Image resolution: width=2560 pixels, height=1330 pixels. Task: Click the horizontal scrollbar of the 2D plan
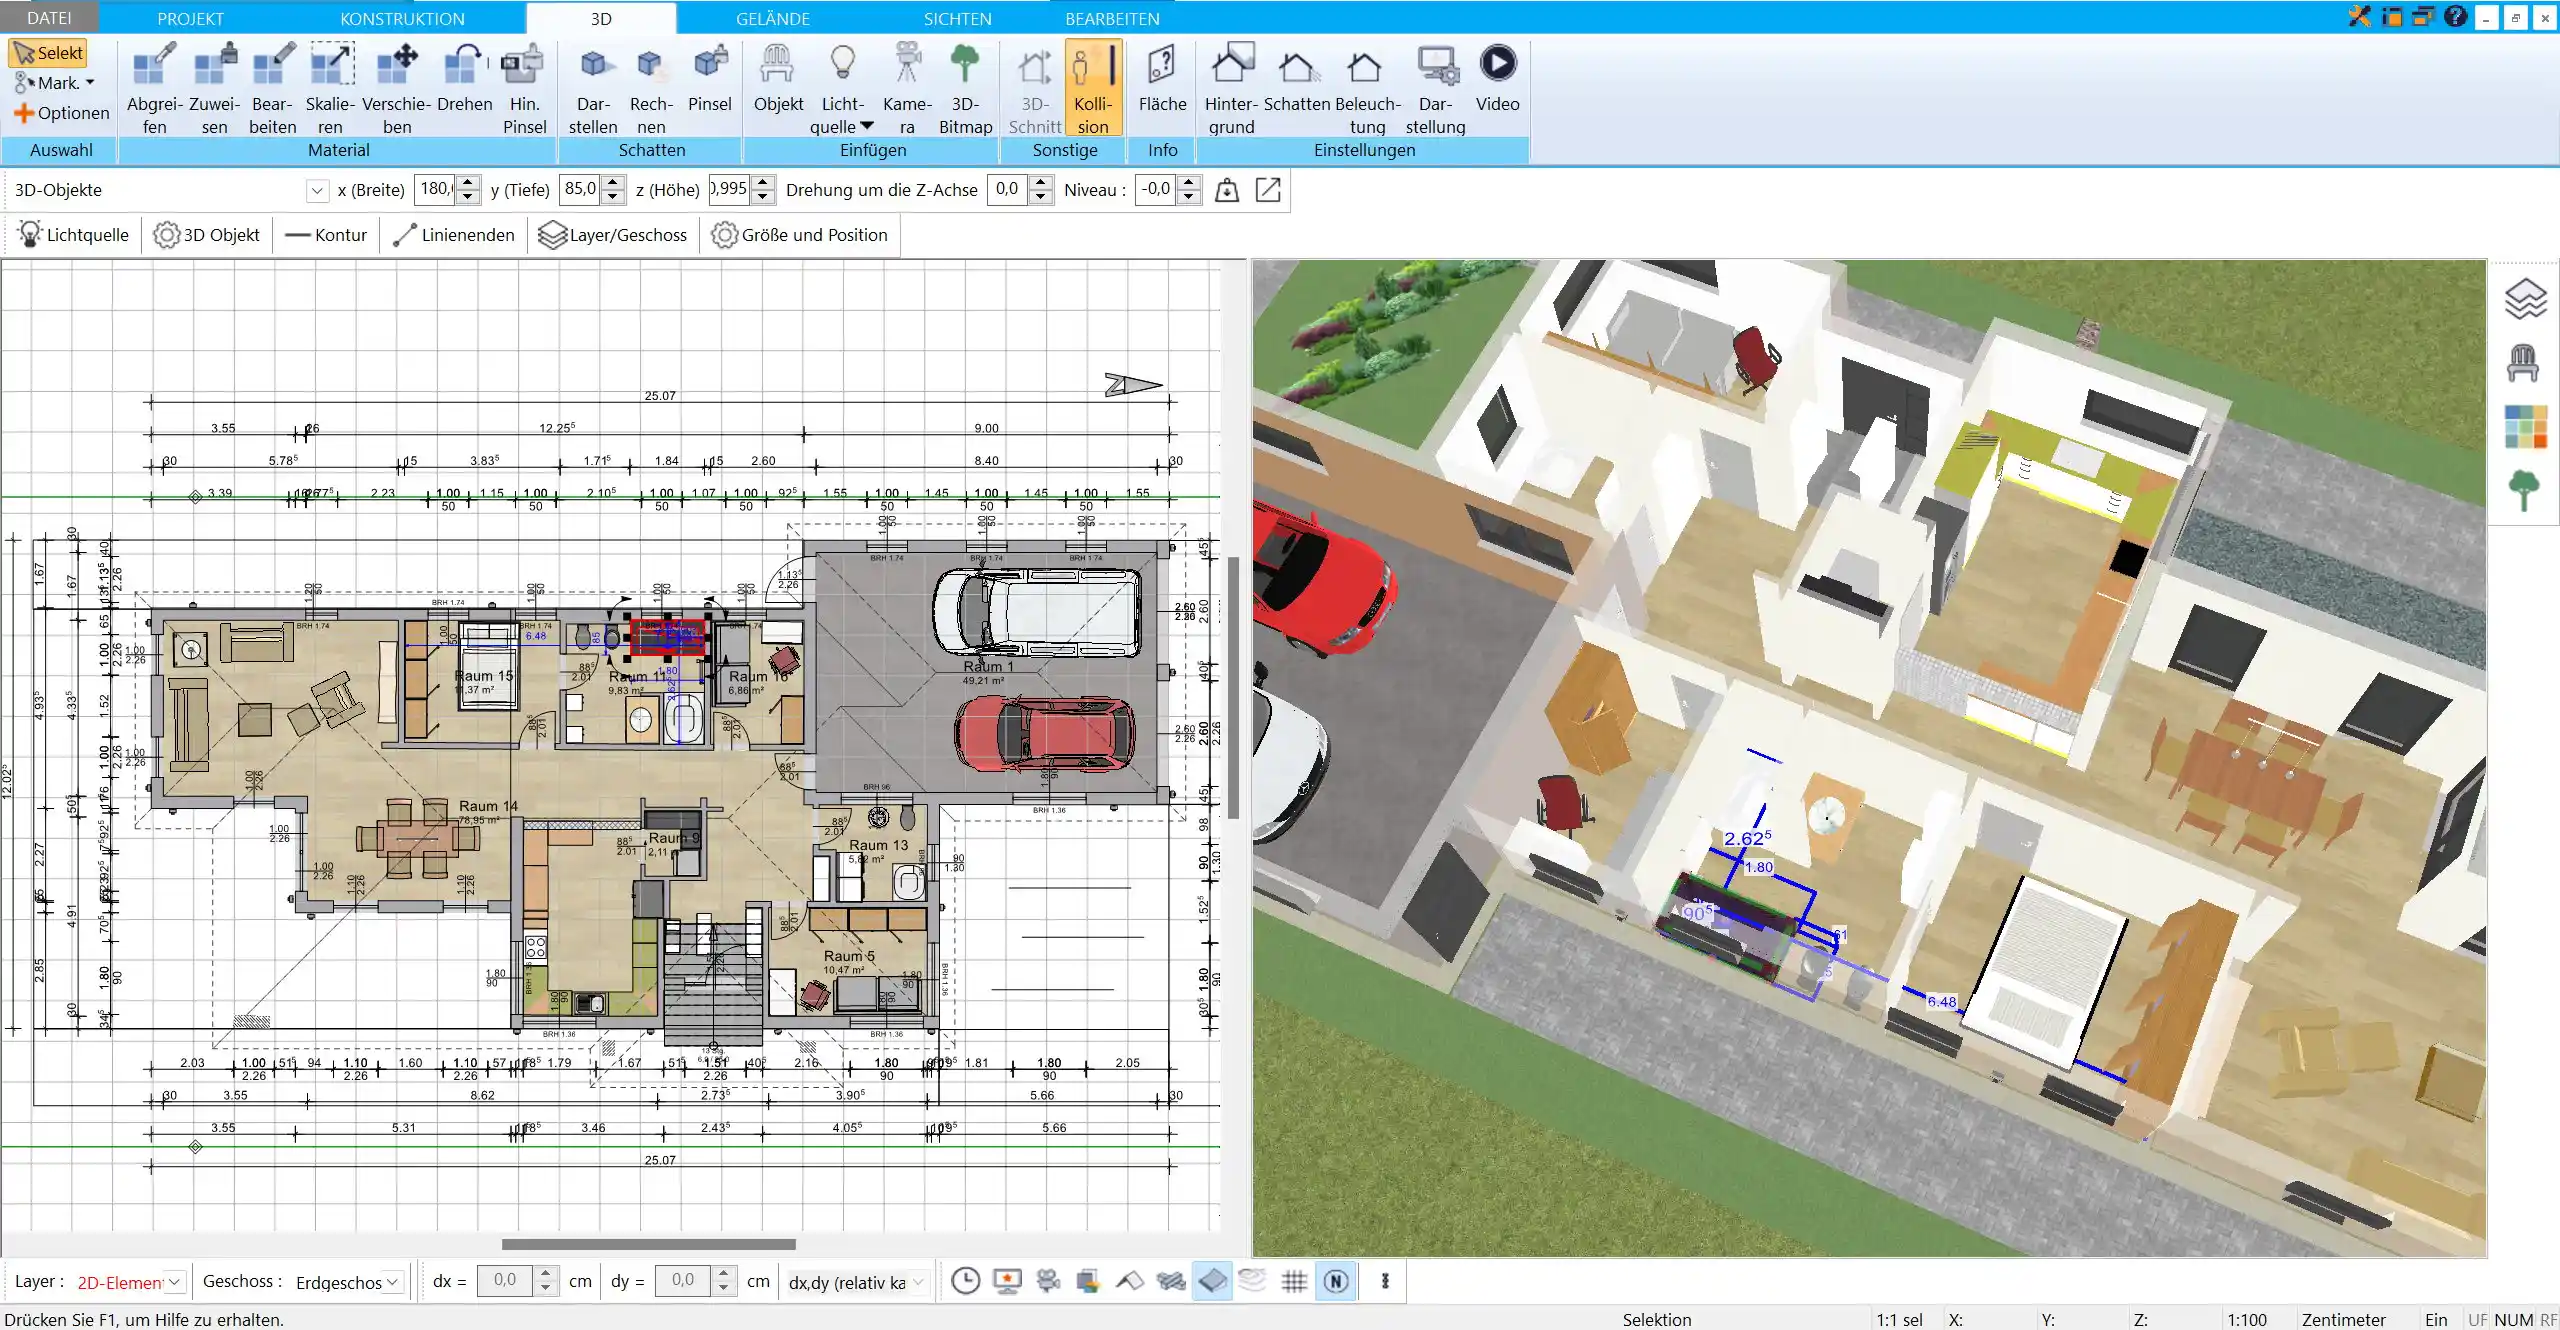click(648, 1244)
